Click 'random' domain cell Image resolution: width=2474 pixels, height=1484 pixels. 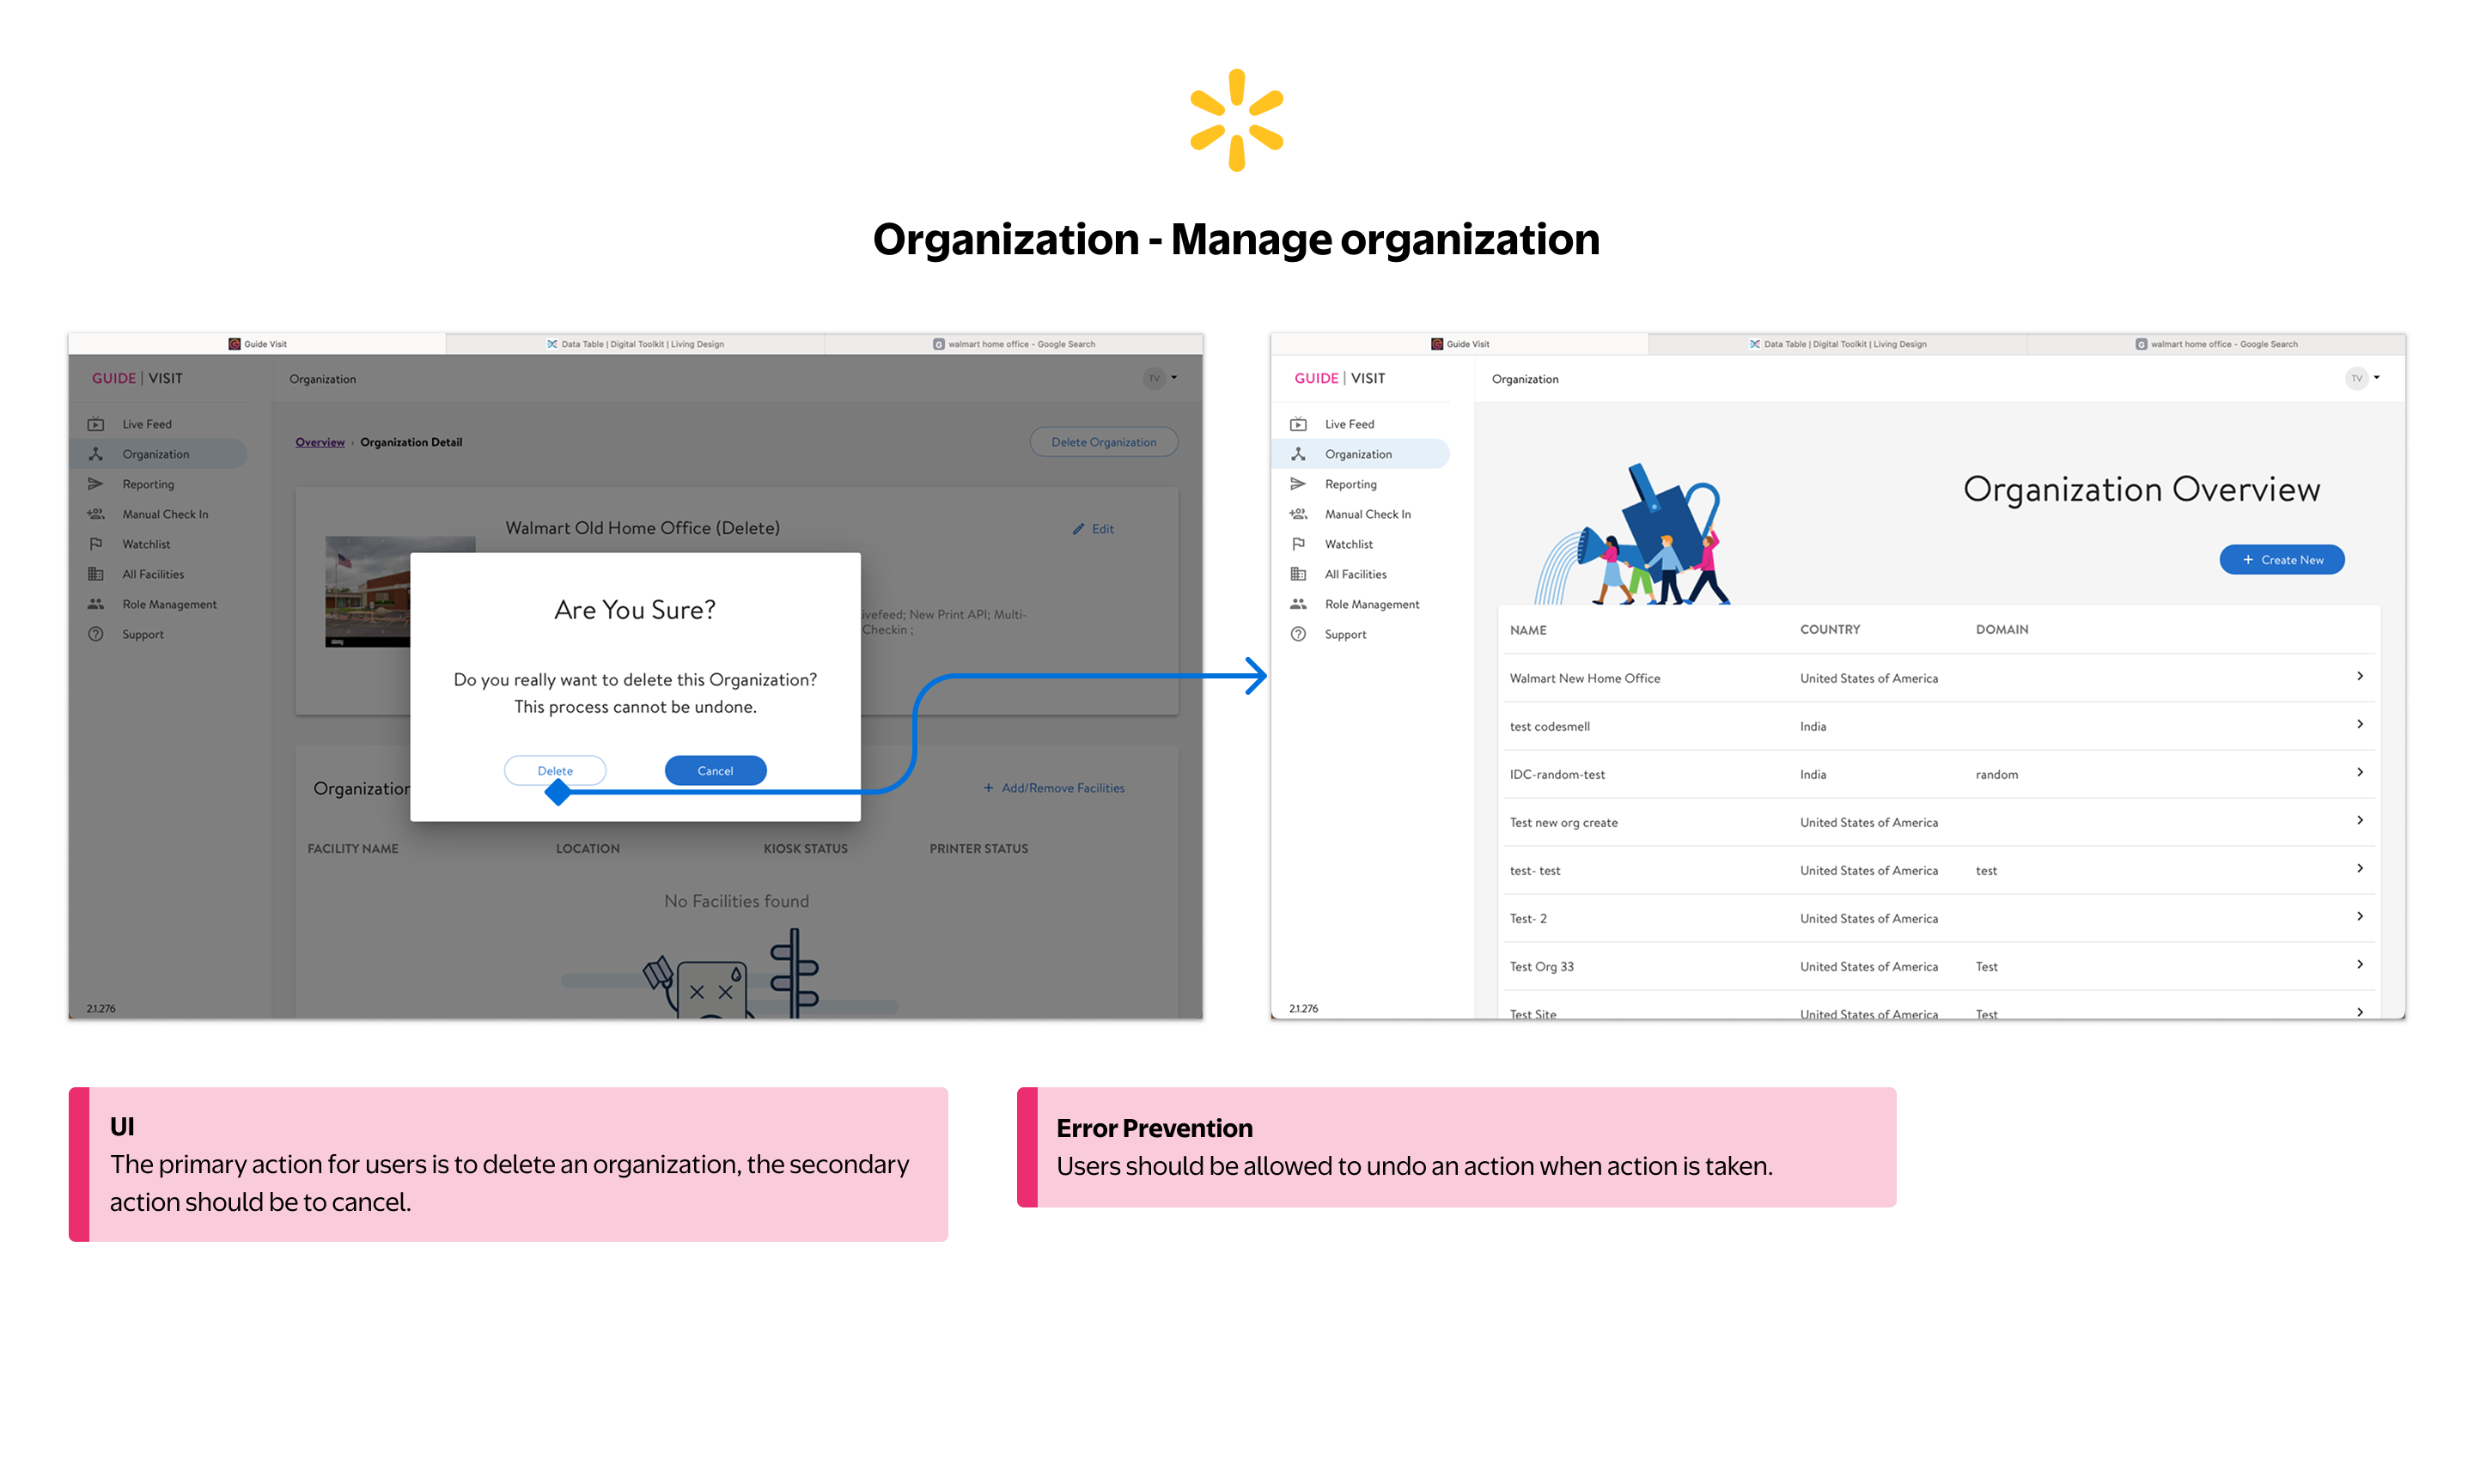tap(1996, 774)
